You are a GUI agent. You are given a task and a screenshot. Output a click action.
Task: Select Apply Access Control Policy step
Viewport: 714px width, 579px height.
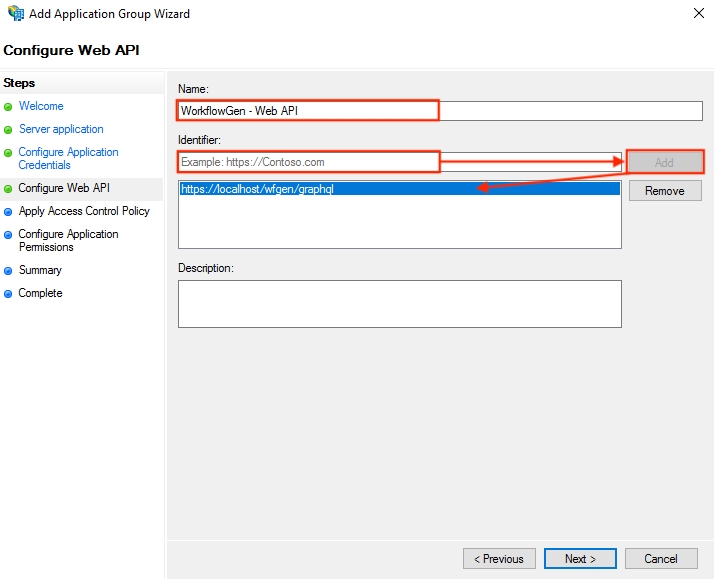pyautogui.click(x=84, y=211)
